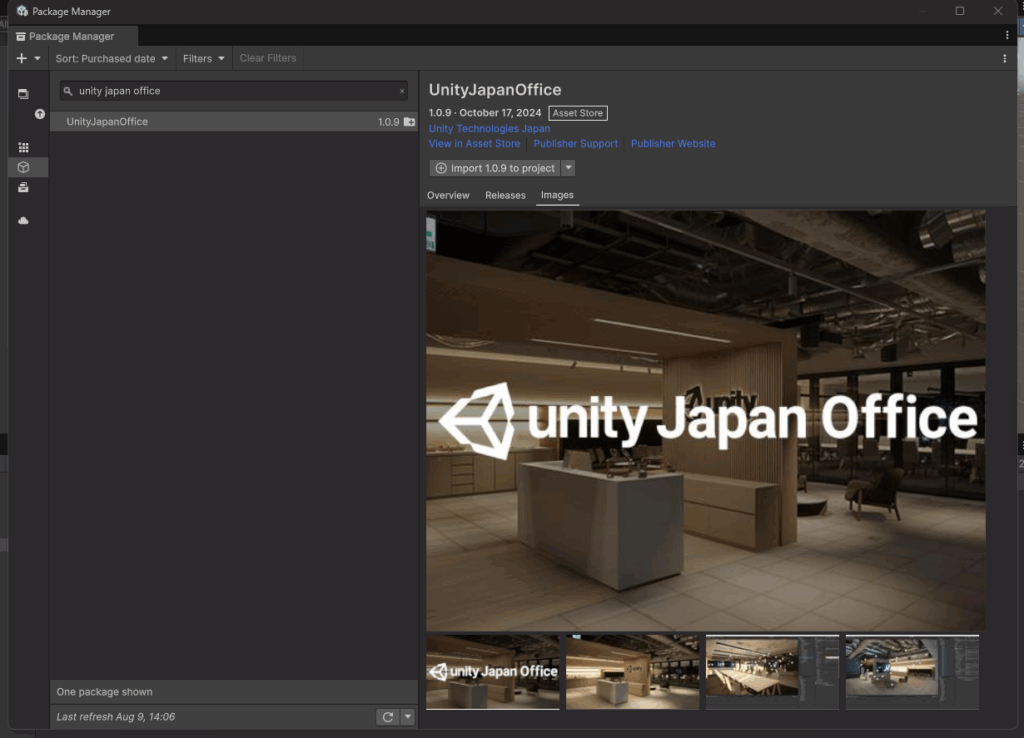The image size is (1024, 738).
Task: Select the UnityJapanOffice row in the package list
Action: (x=234, y=122)
